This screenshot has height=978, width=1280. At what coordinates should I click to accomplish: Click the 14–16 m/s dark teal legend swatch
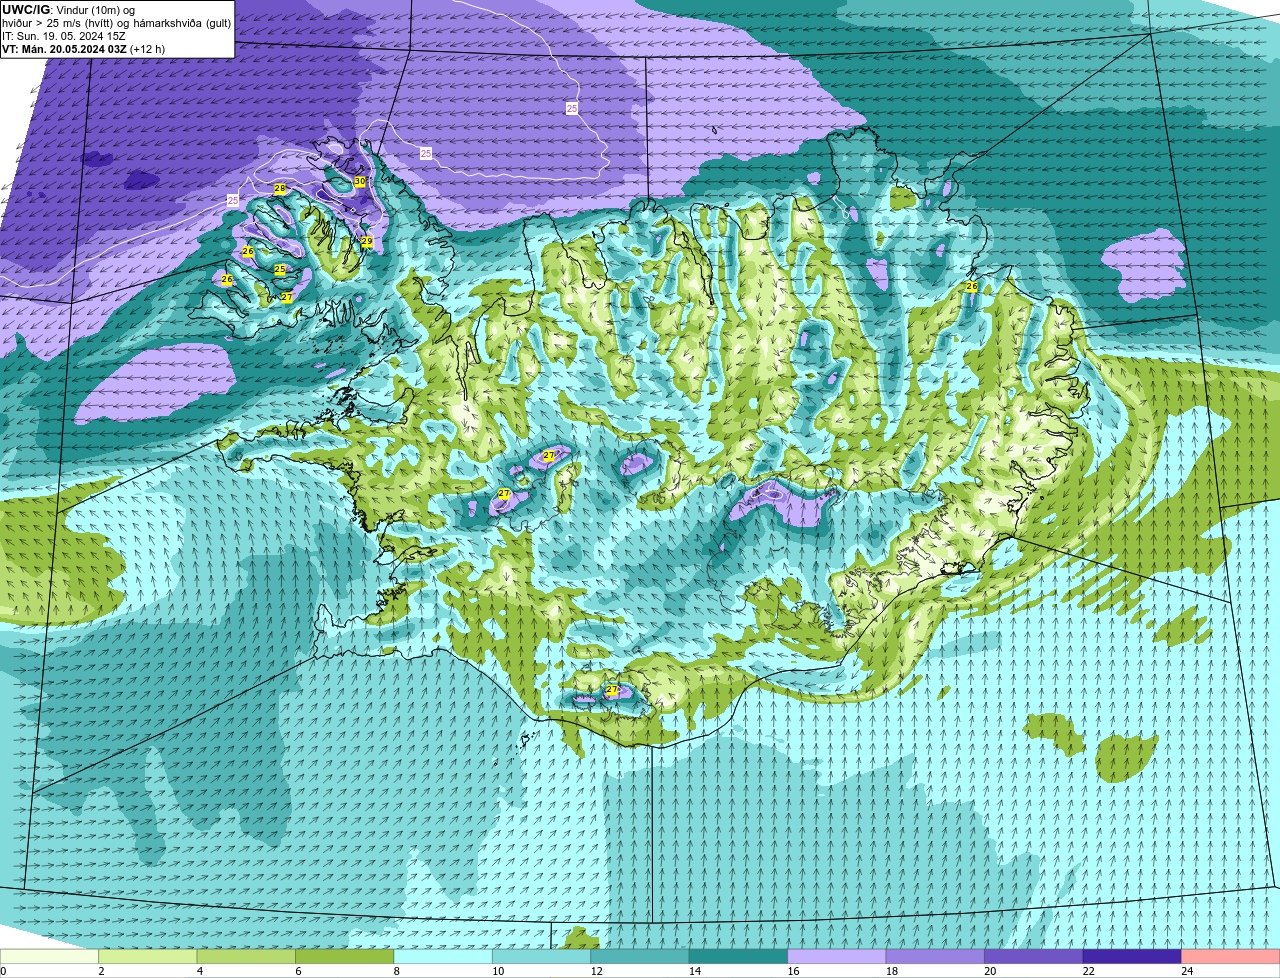[739, 957]
